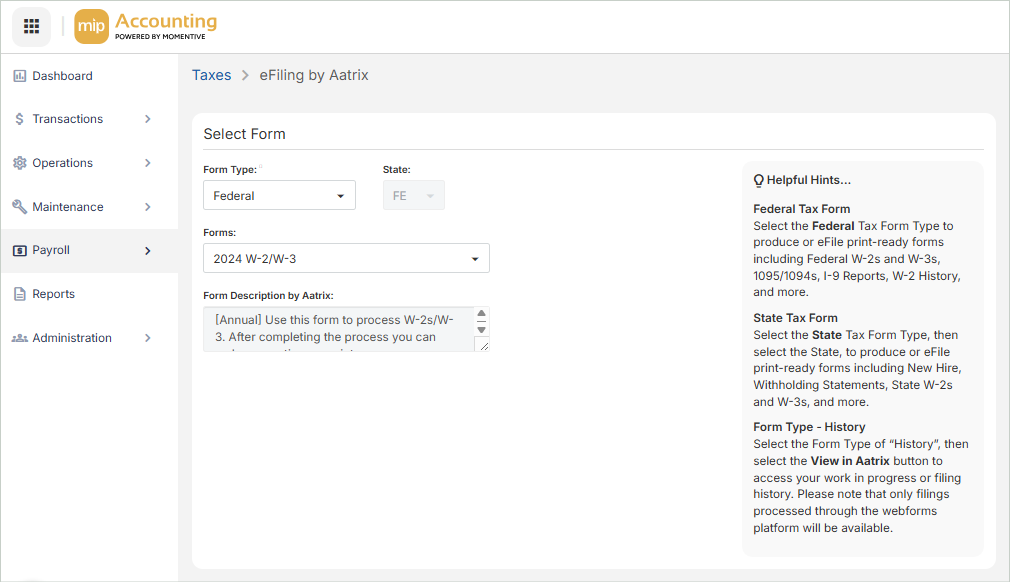Viewport: 1010px width, 582px height.
Task: Click the Operations gear icon
Action: (x=19, y=163)
